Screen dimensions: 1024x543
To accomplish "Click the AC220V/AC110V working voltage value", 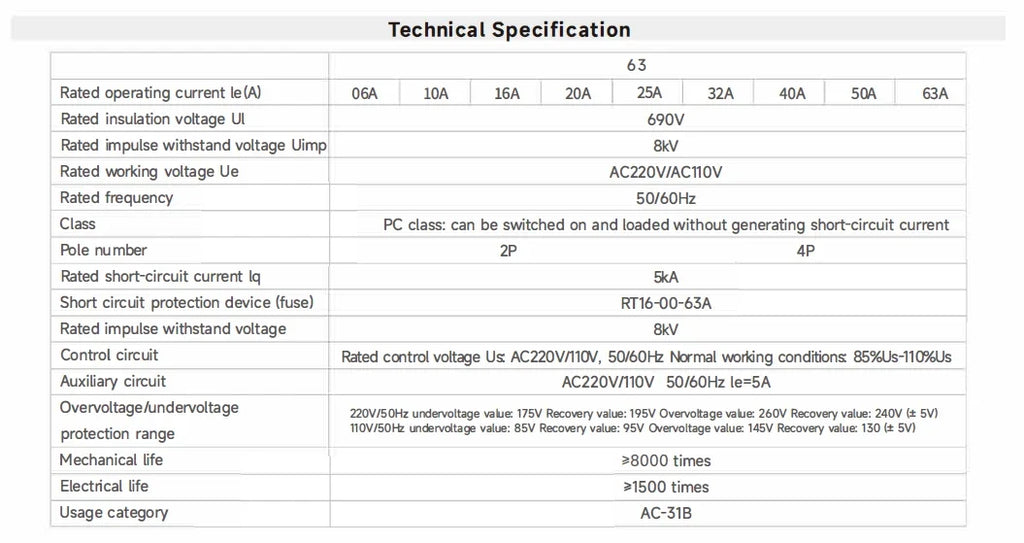I will point(665,172).
